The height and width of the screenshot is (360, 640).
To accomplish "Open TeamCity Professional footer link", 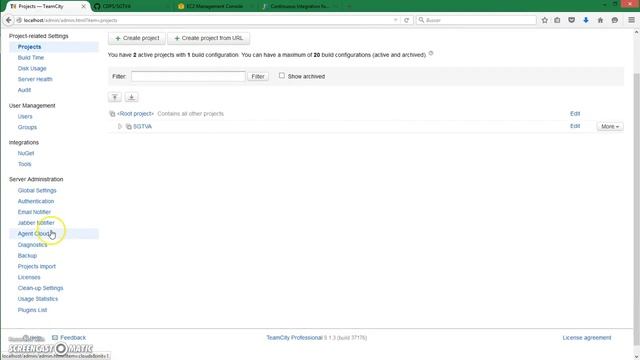I will [294, 338].
